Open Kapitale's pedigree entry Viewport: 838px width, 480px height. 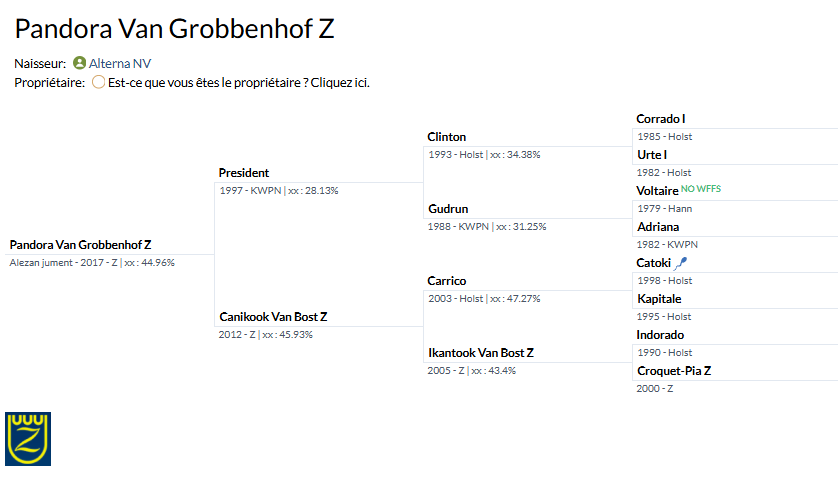coord(660,299)
